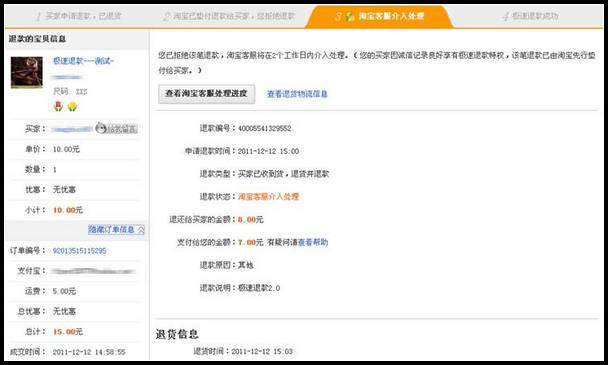This screenshot has height=365, width=608.
Task: Click the refund status 淘宝客服介入处理 text
Action: pyautogui.click(x=268, y=197)
